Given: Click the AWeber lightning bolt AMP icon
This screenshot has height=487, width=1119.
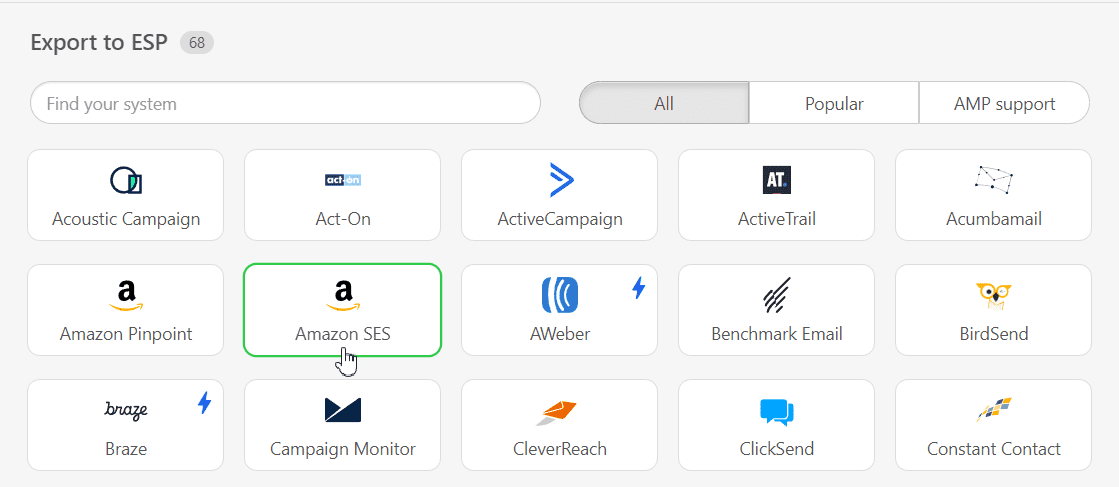Looking at the screenshot, I should coord(639,288).
